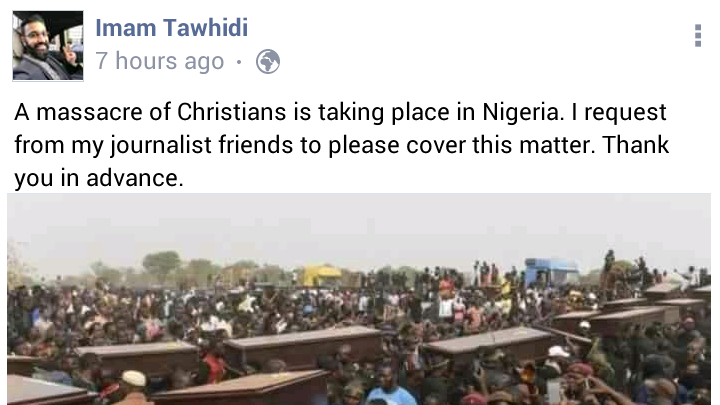
Task: Visit the Imam Tawhidi profile name link
Action: point(172,28)
